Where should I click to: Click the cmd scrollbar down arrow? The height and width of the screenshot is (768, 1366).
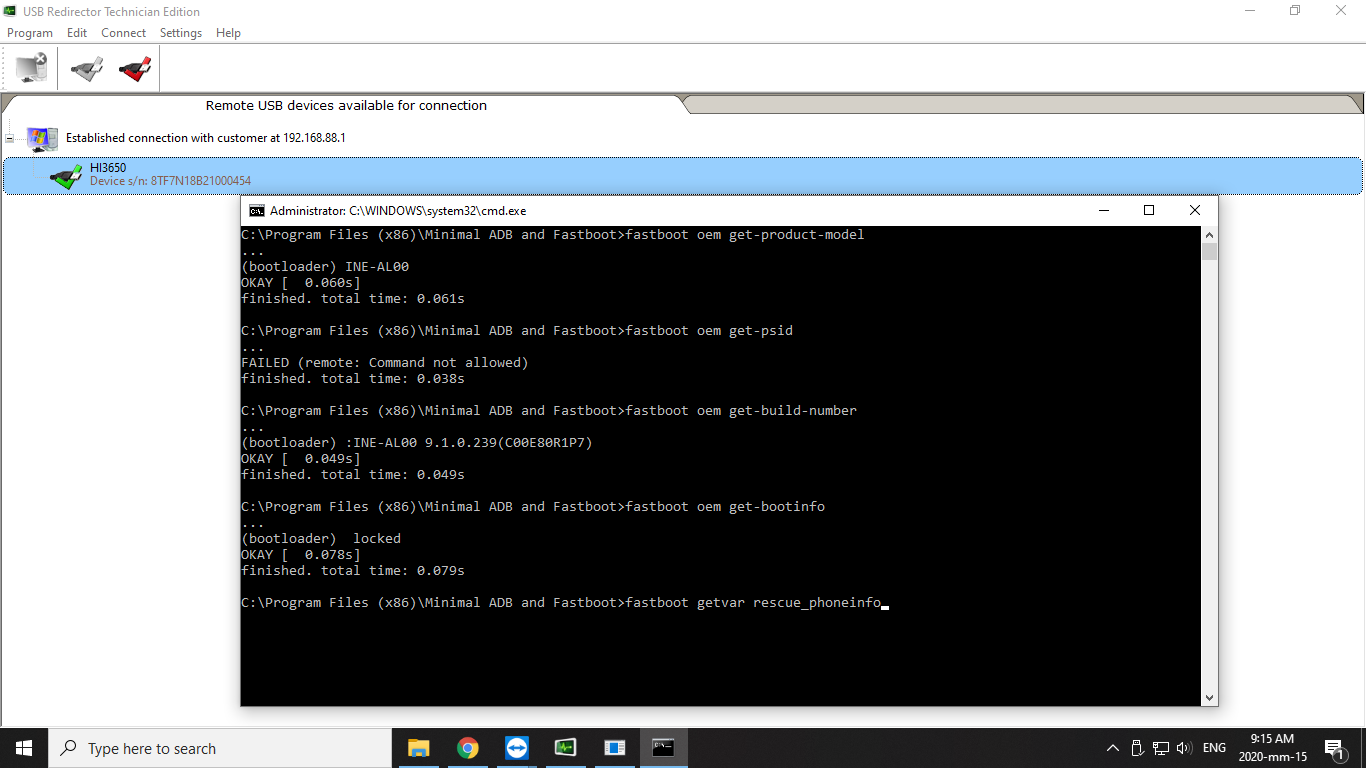(1209, 698)
